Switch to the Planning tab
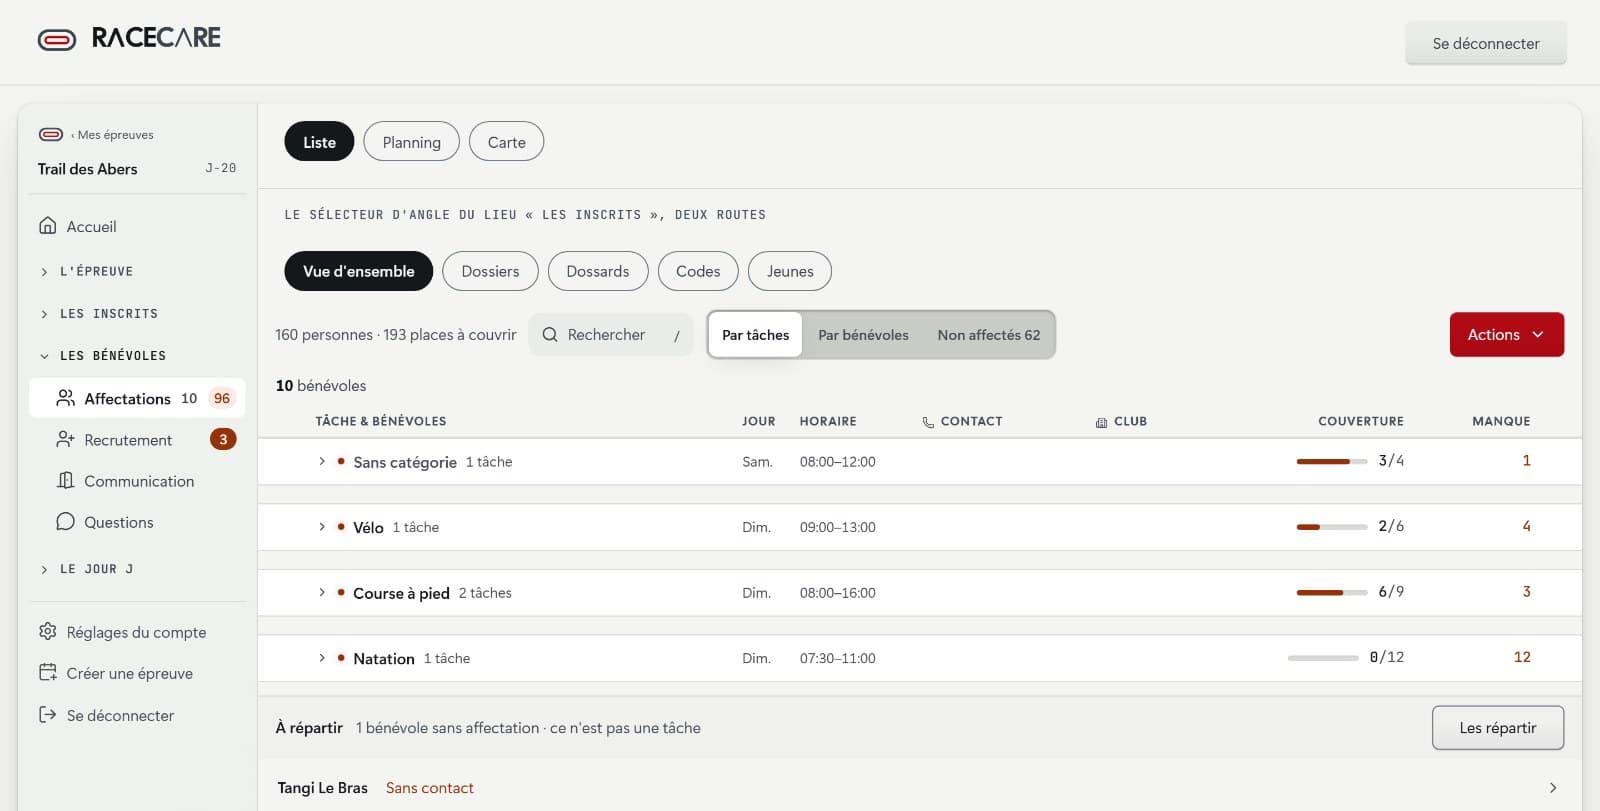Viewport: 1600px width, 811px height. coord(411,142)
